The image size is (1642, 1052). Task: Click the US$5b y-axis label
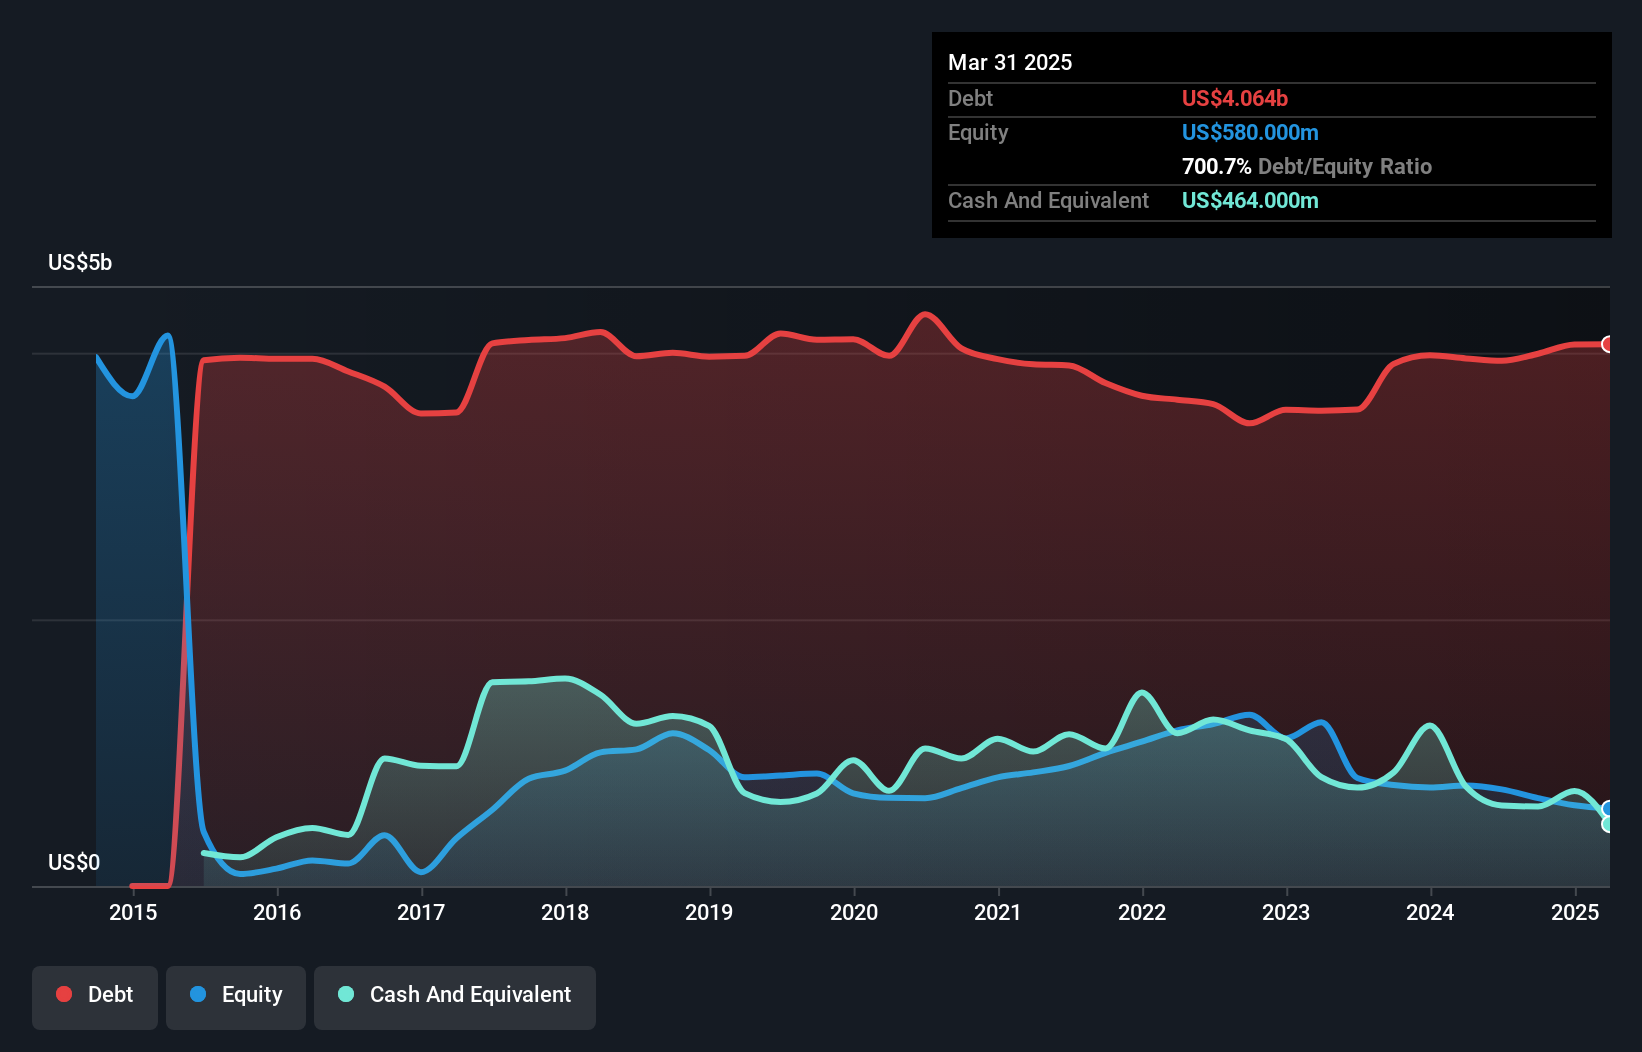click(80, 263)
